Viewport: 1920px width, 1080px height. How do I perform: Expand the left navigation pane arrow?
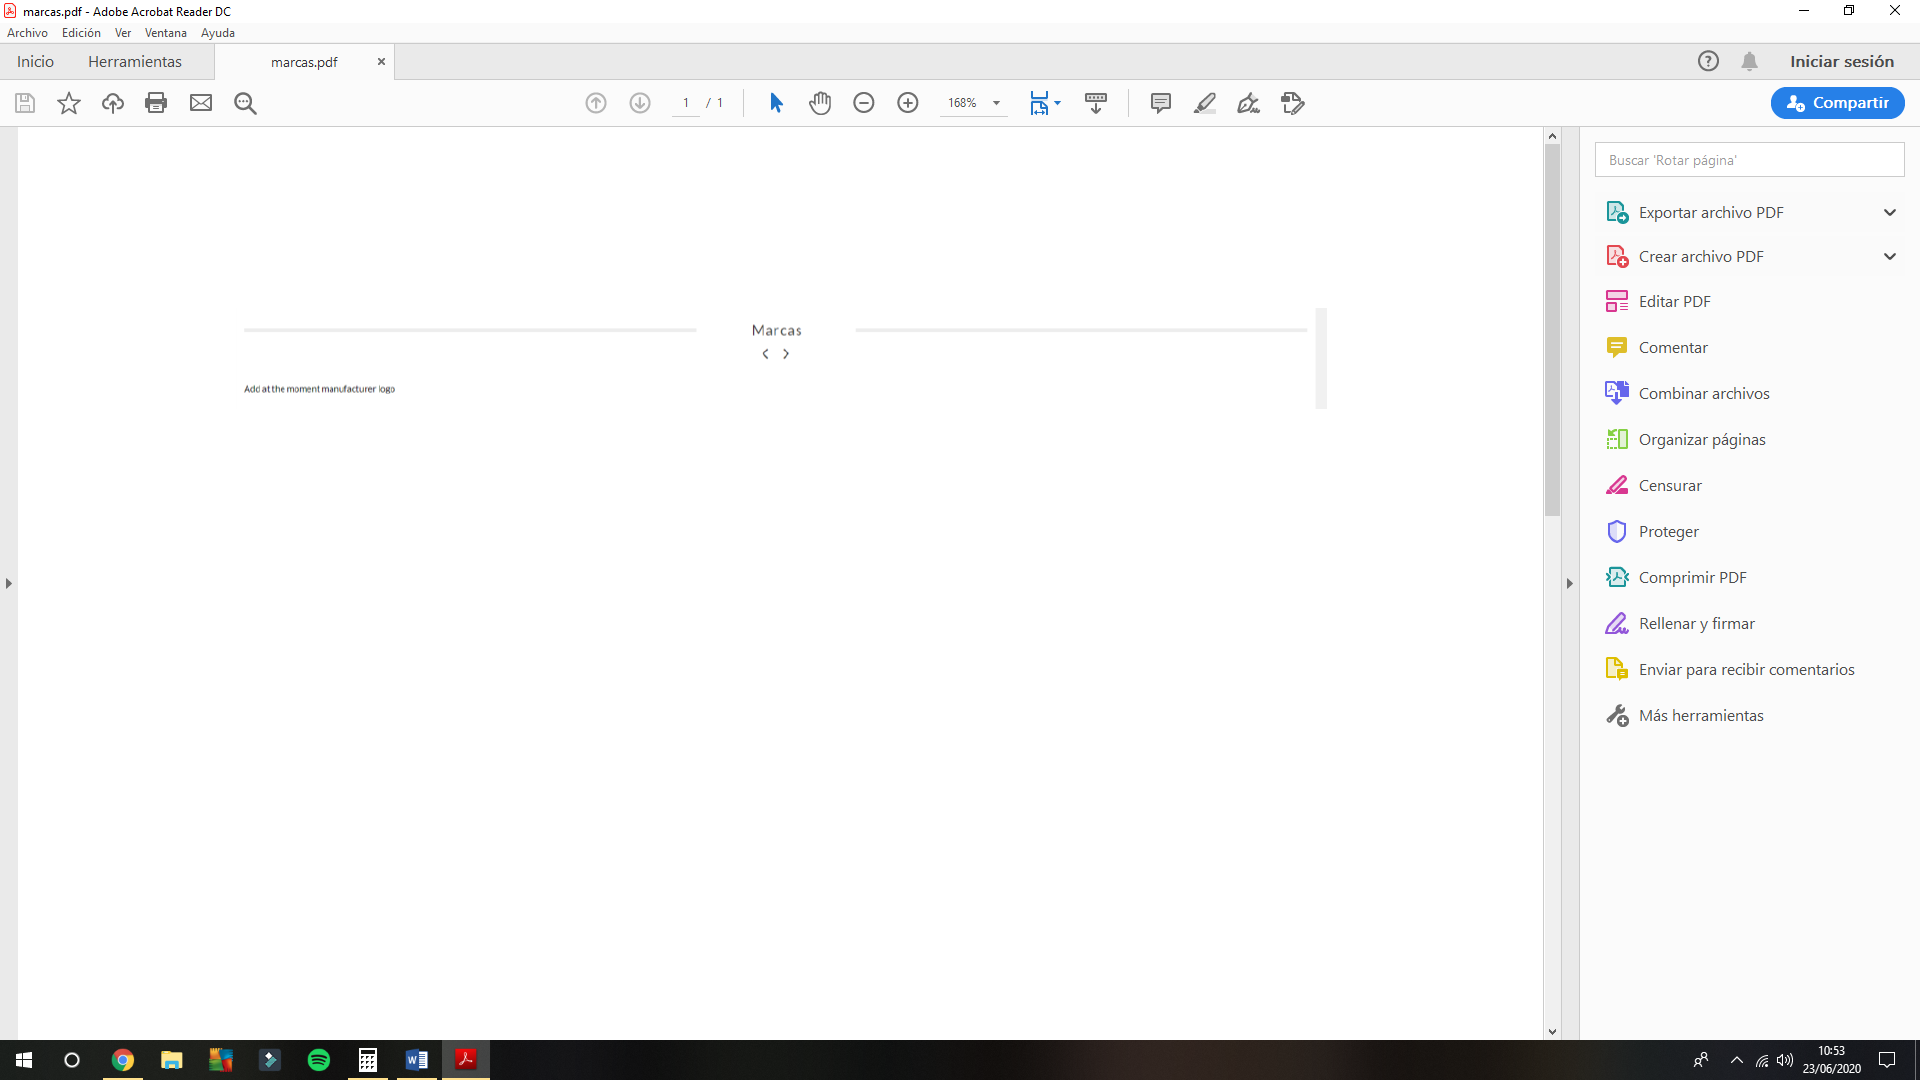click(9, 583)
